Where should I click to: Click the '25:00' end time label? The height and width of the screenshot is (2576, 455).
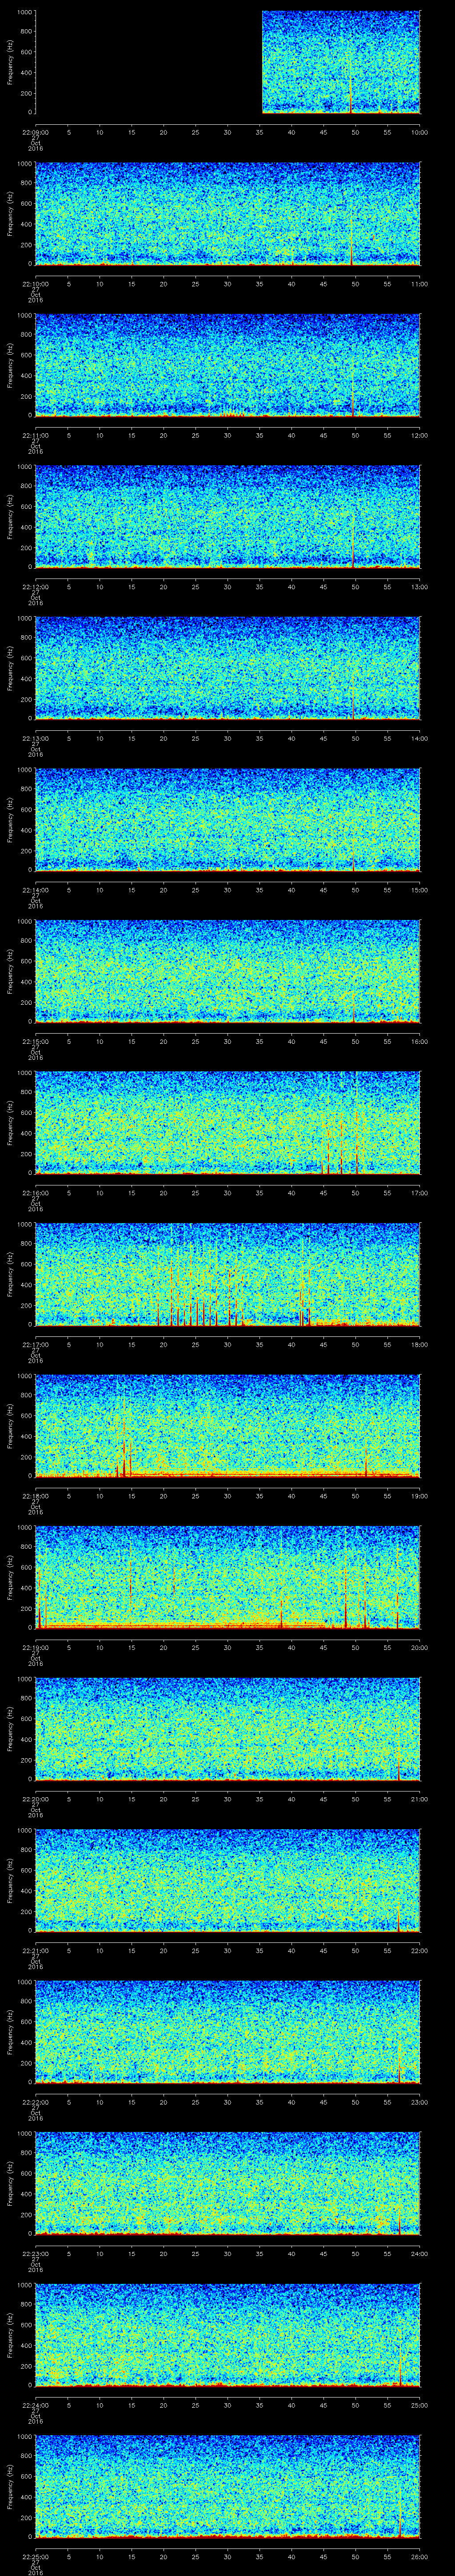(420, 2405)
